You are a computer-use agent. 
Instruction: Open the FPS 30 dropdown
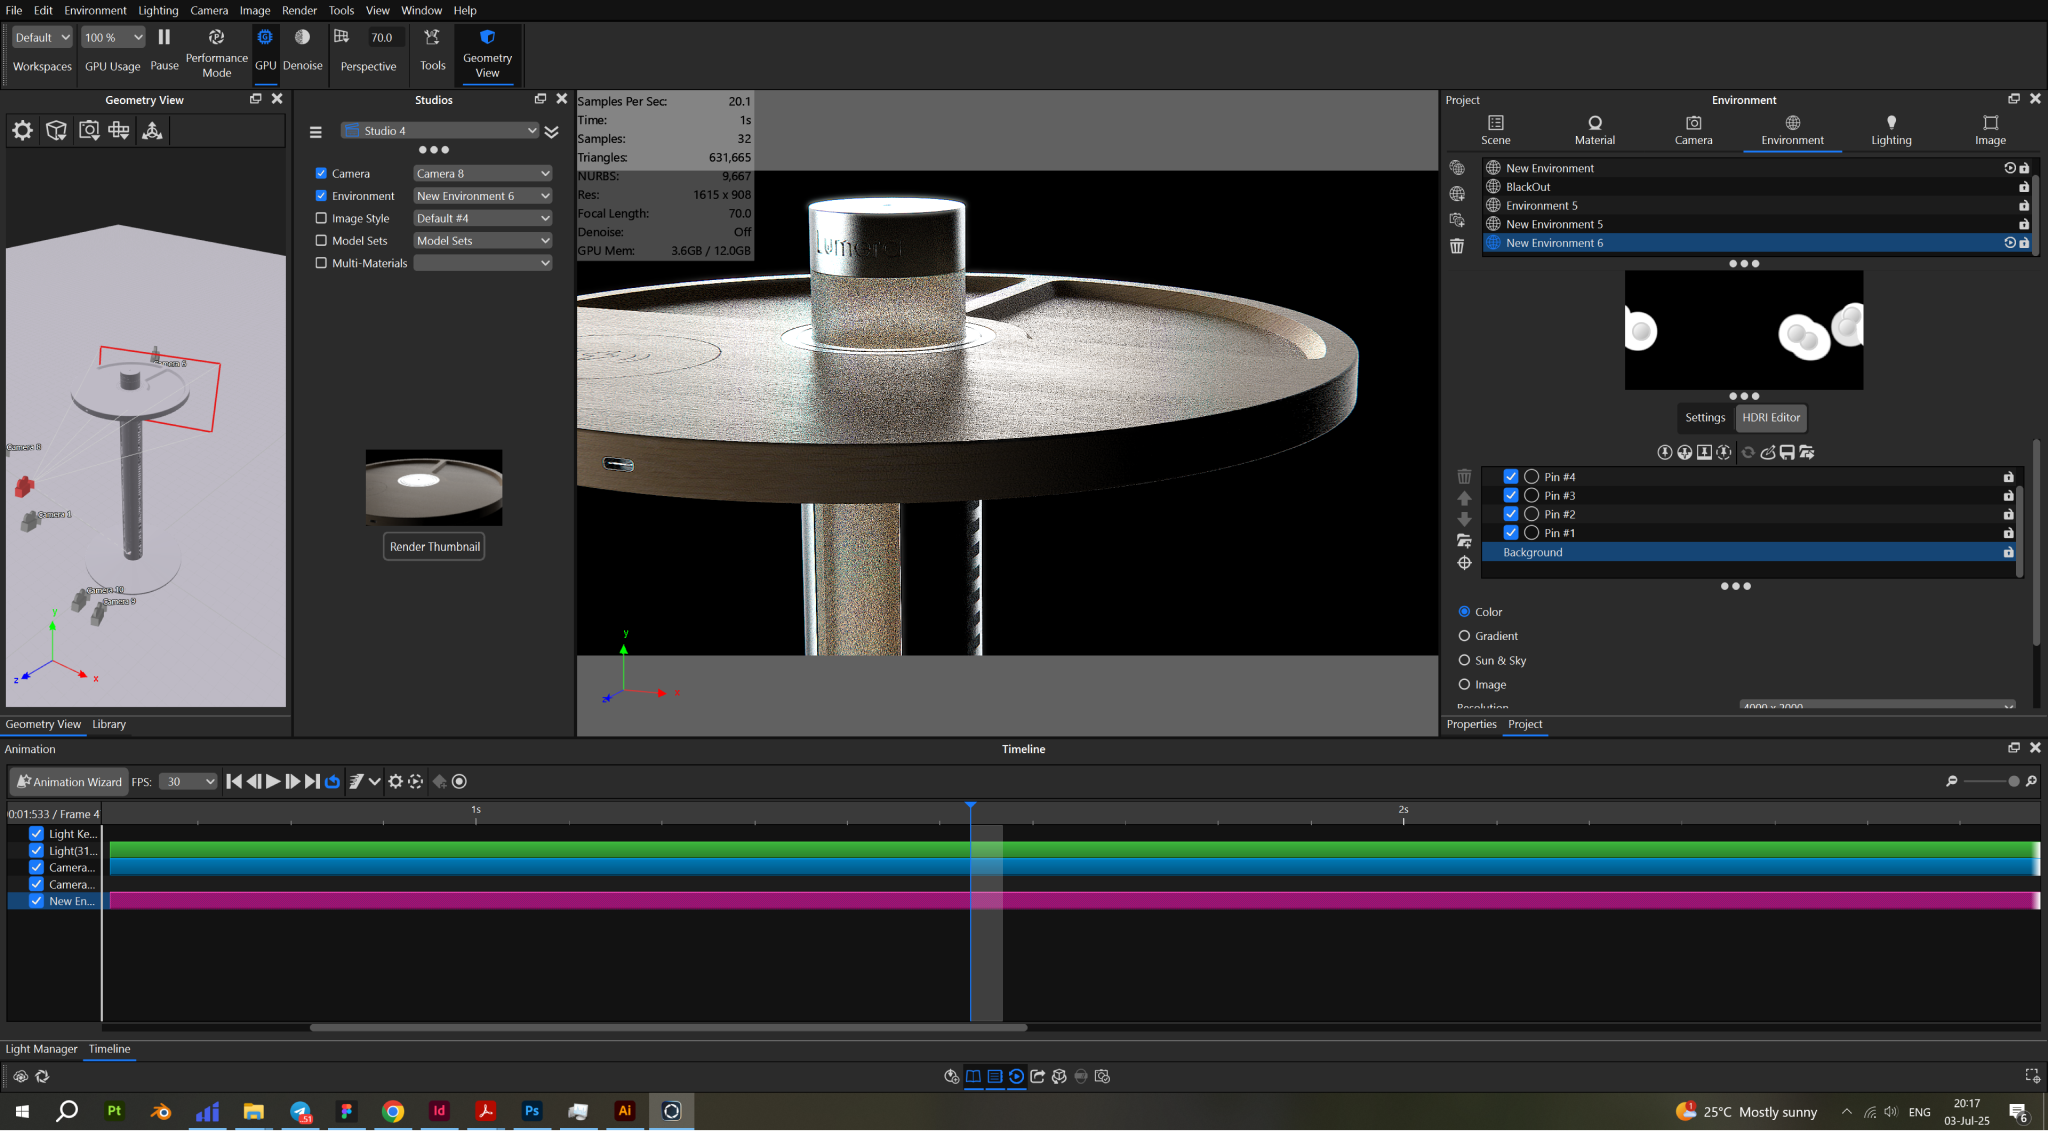coord(189,782)
